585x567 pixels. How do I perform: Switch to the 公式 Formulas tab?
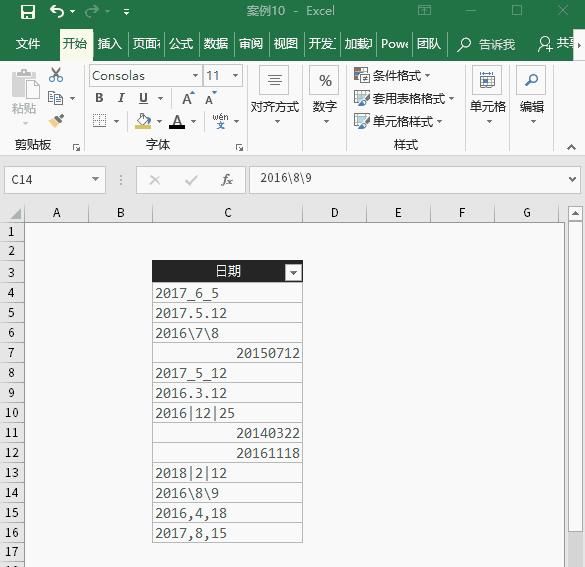click(x=181, y=44)
